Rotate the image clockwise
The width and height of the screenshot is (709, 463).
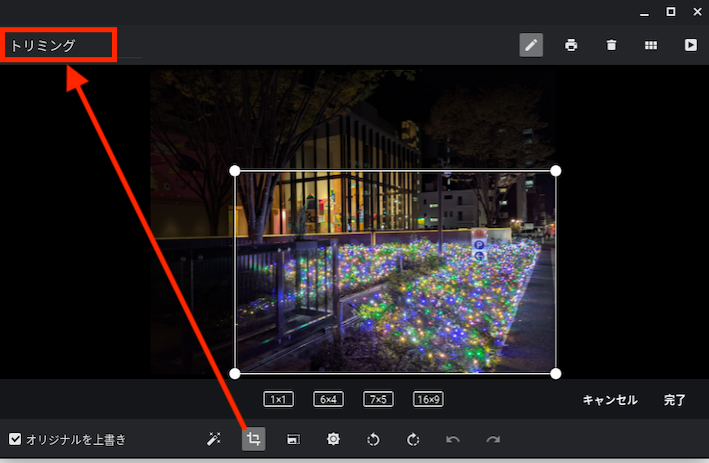413,439
